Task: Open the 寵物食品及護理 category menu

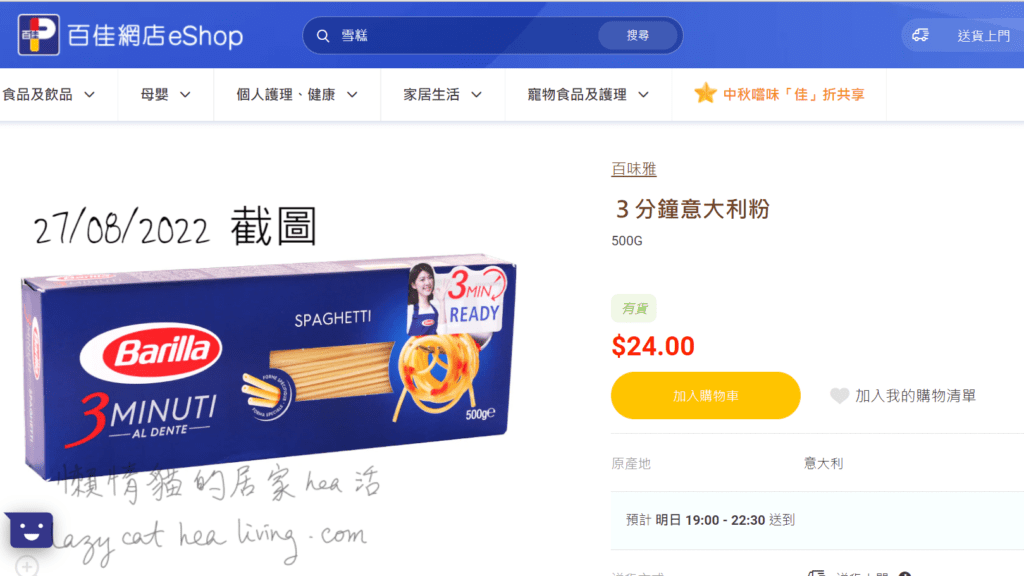Action: point(588,95)
